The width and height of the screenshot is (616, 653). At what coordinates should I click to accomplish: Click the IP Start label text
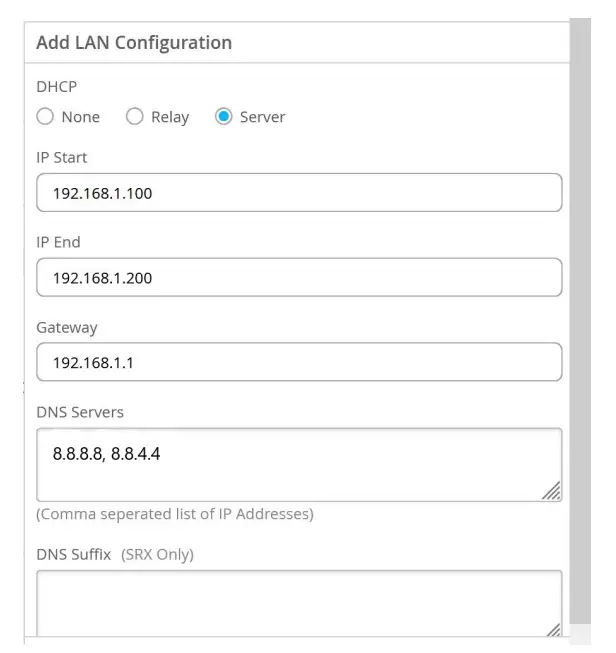(x=61, y=157)
